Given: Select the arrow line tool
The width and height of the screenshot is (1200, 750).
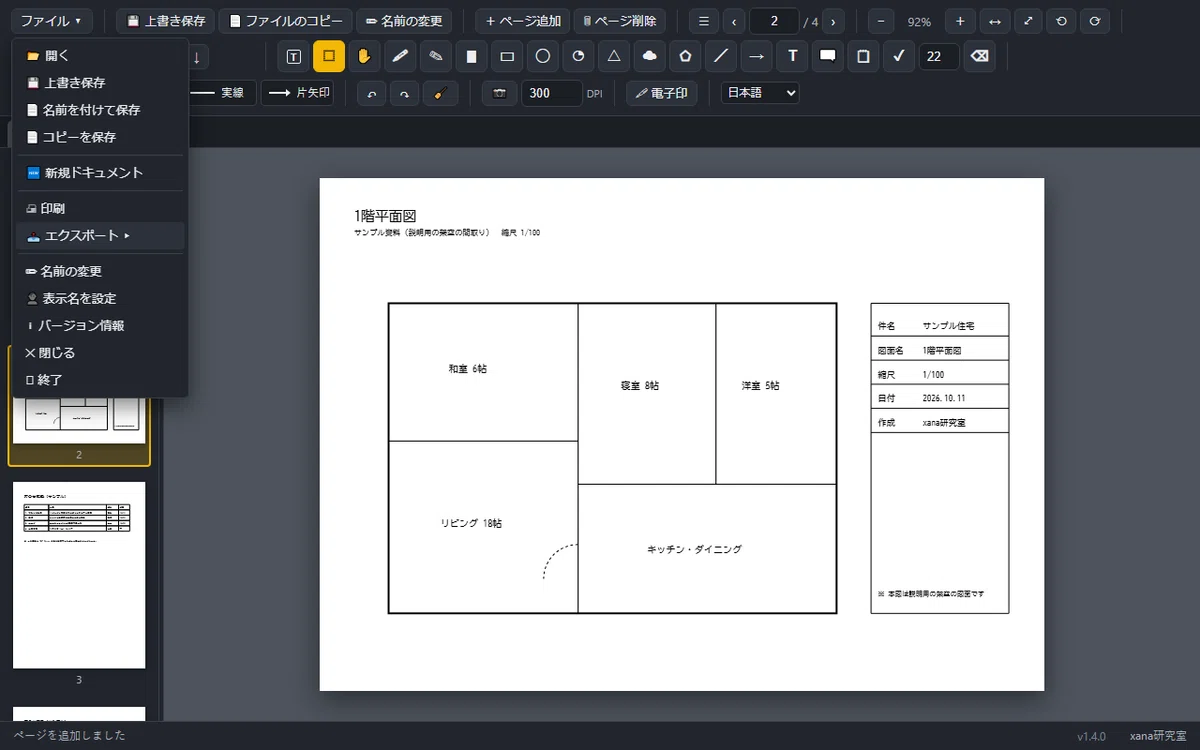Looking at the screenshot, I should coord(757,57).
